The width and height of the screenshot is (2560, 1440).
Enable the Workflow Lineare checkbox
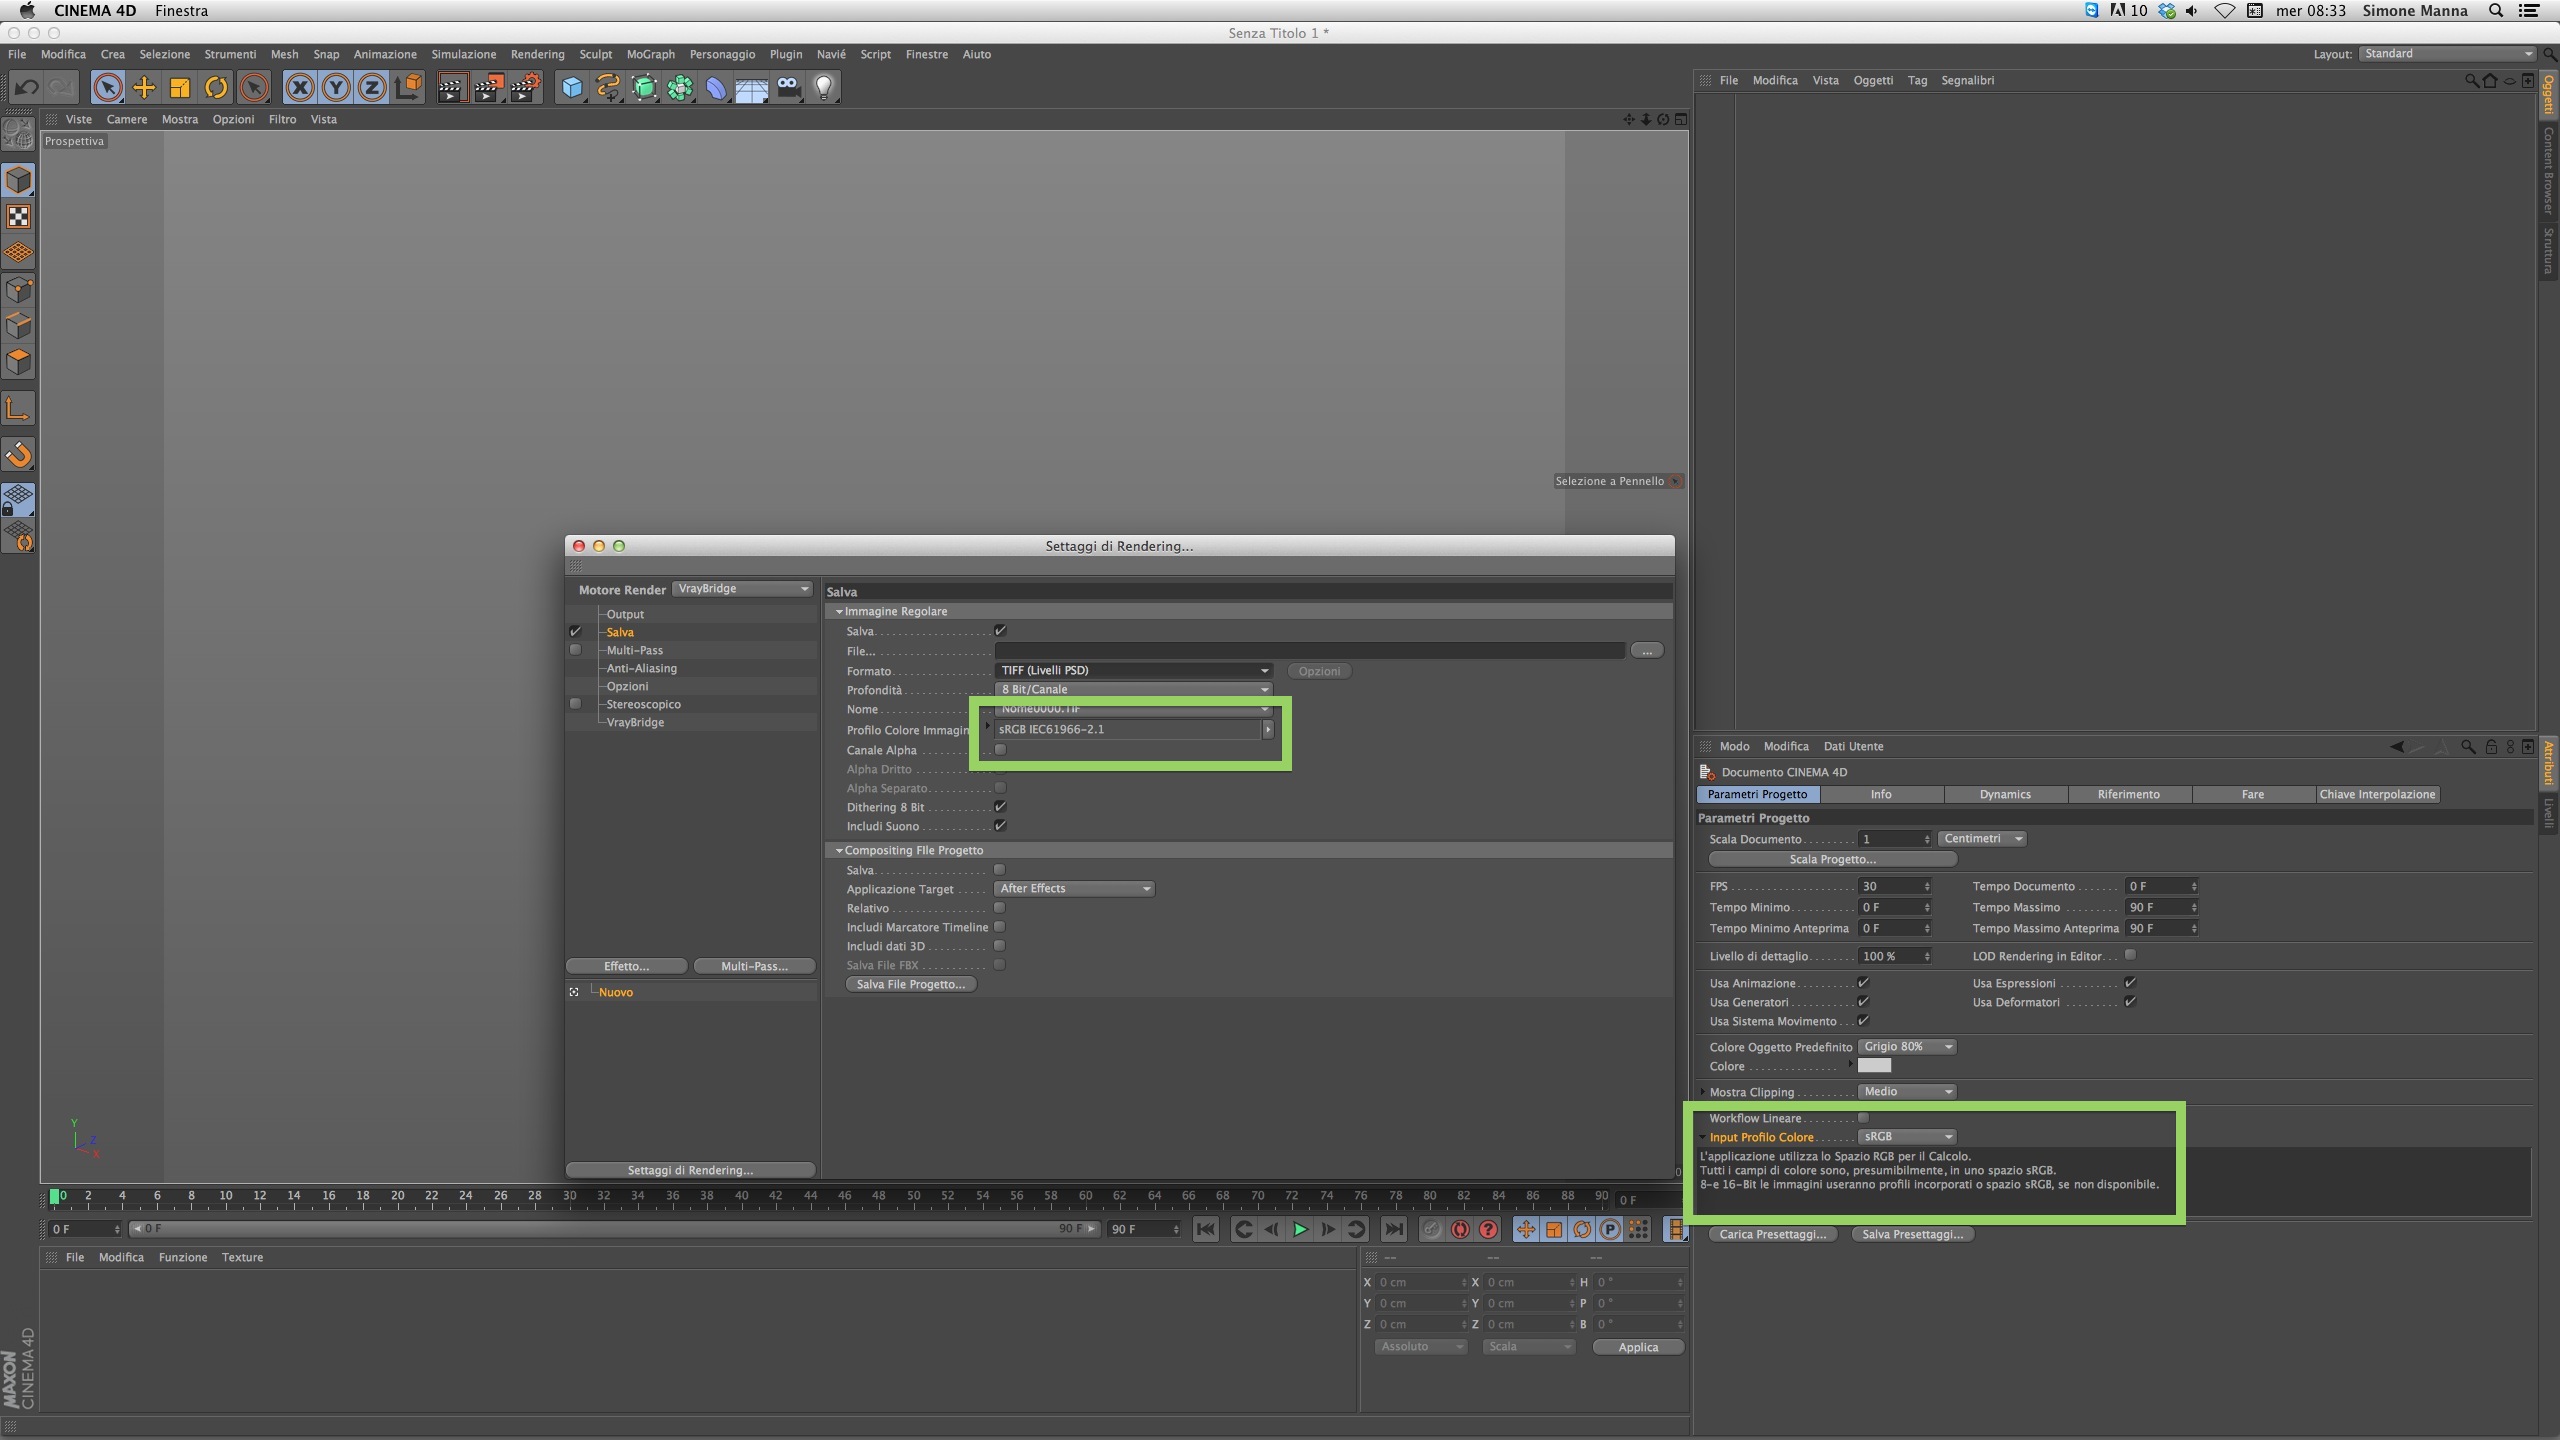point(1863,1118)
